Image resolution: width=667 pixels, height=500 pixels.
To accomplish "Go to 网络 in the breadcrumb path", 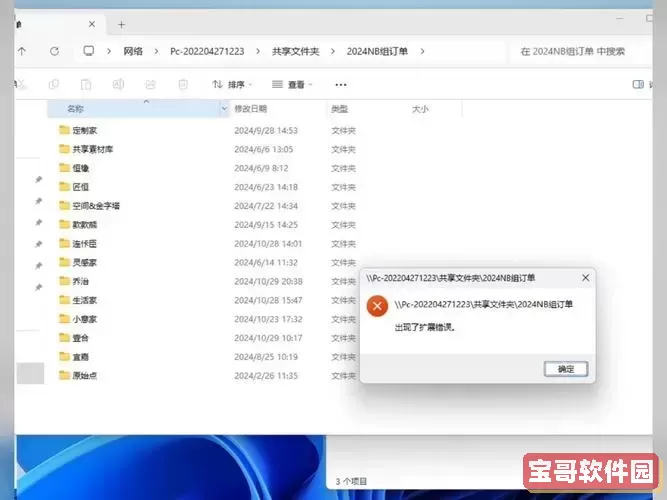I will tap(133, 51).
